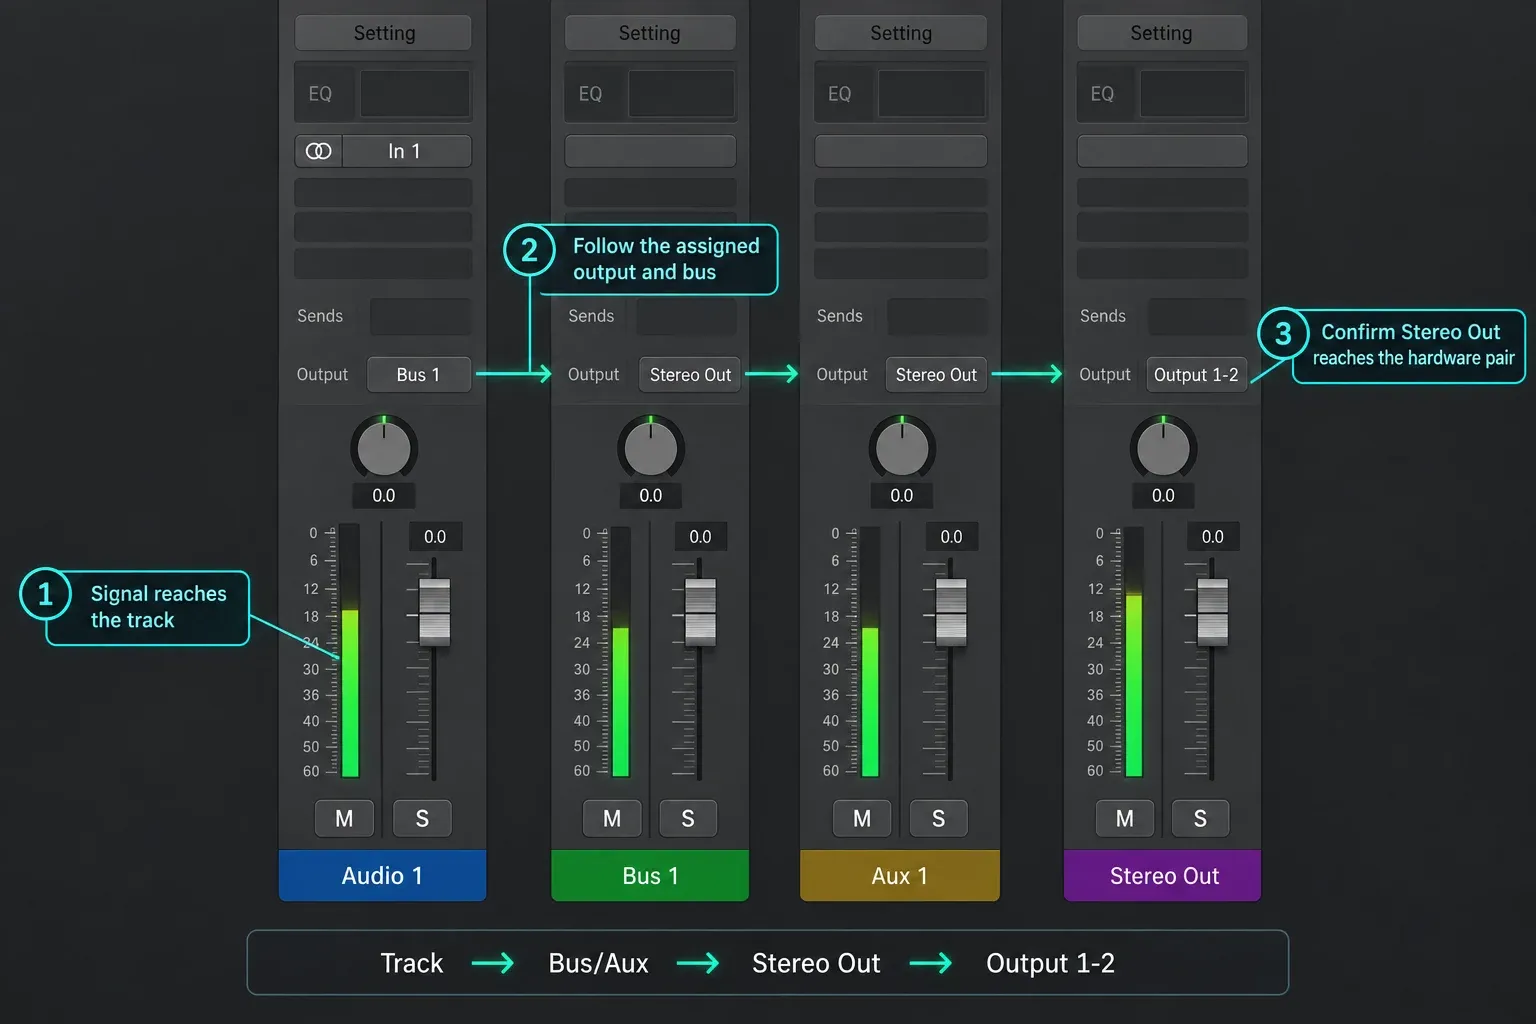The width and height of the screenshot is (1536, 1024).
Task: Mute the Stereo Out channel strip
Action: 1125,819
